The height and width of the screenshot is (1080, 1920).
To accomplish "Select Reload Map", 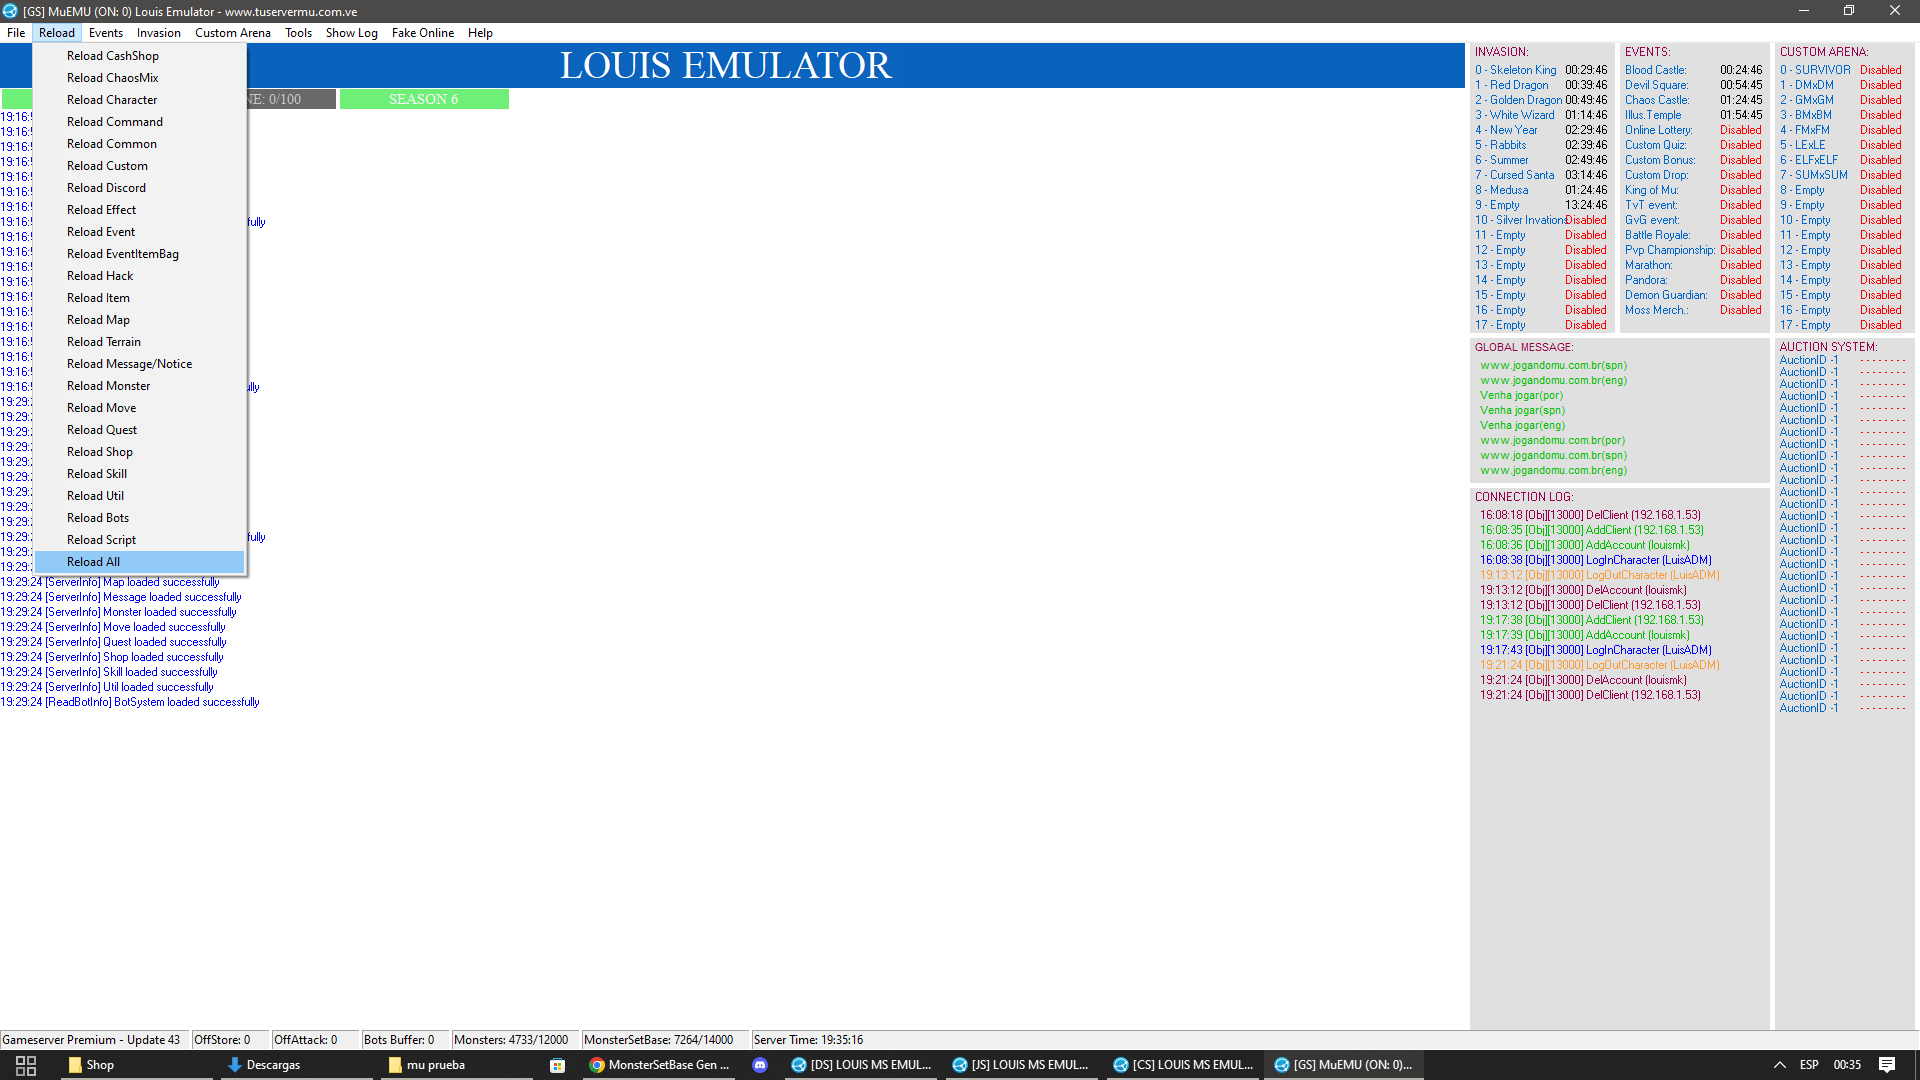I will coord(140,320).
